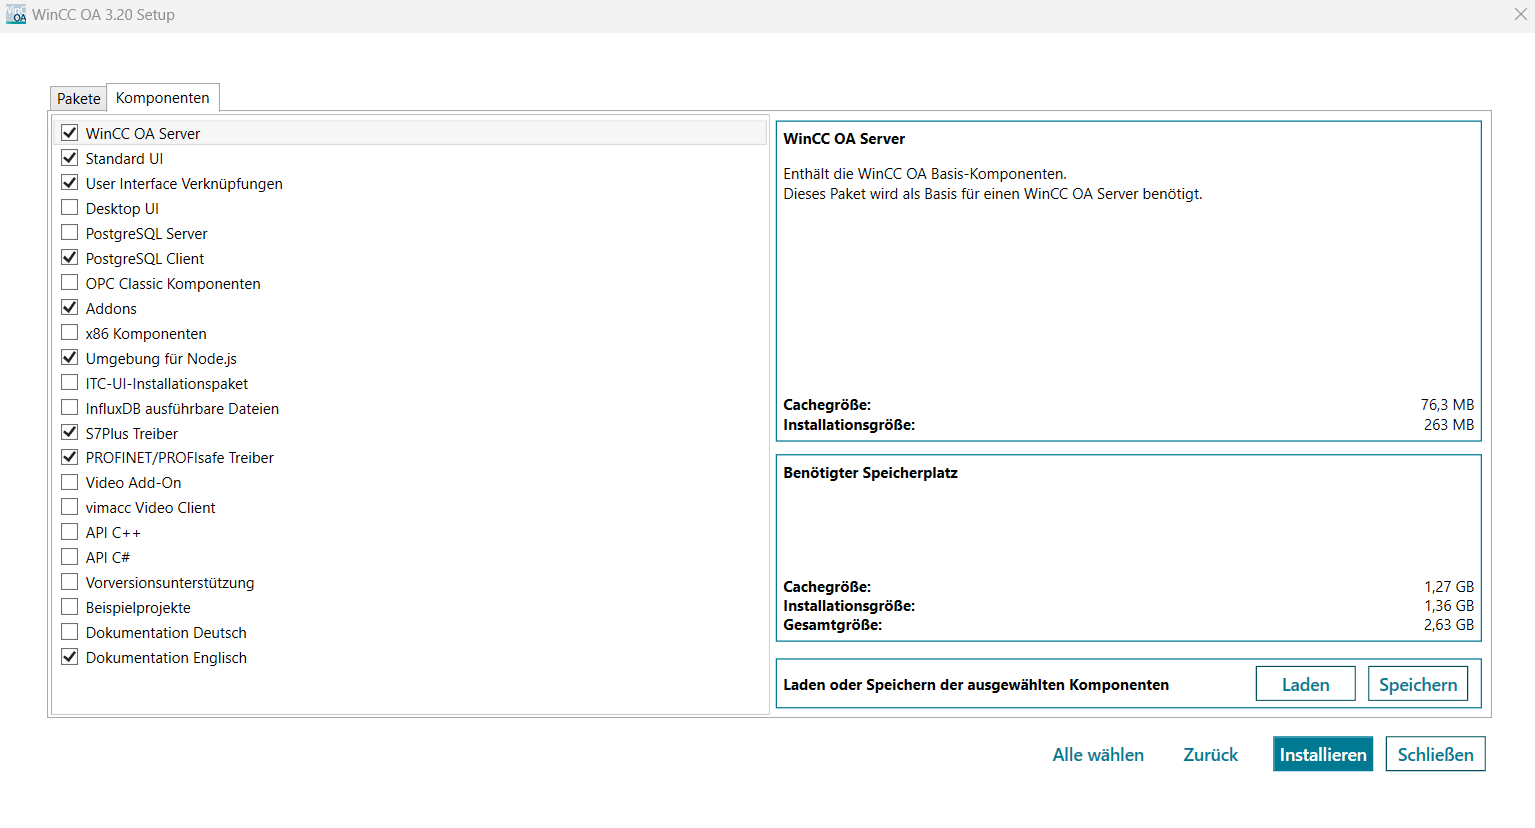Screen dimensions: 1535x828
Task: Click the 'Benötigter Speicherplatz' heading
Action: (x=870, y=472)
